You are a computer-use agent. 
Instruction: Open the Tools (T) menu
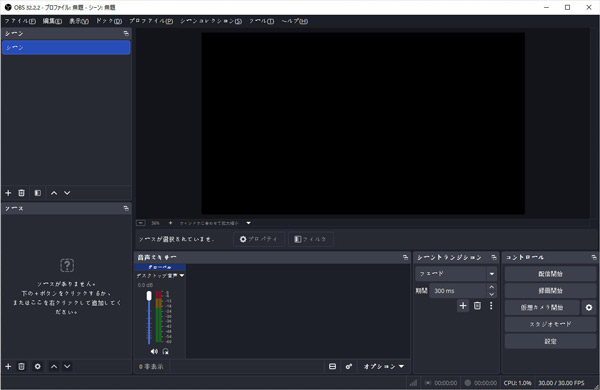(x=261, y=21)
